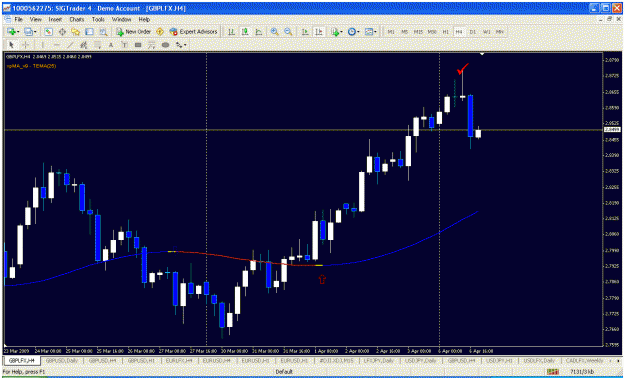625x378 pixels.
Task: Expand the Indicators dropdown arrow
Action: coord(341,32)
